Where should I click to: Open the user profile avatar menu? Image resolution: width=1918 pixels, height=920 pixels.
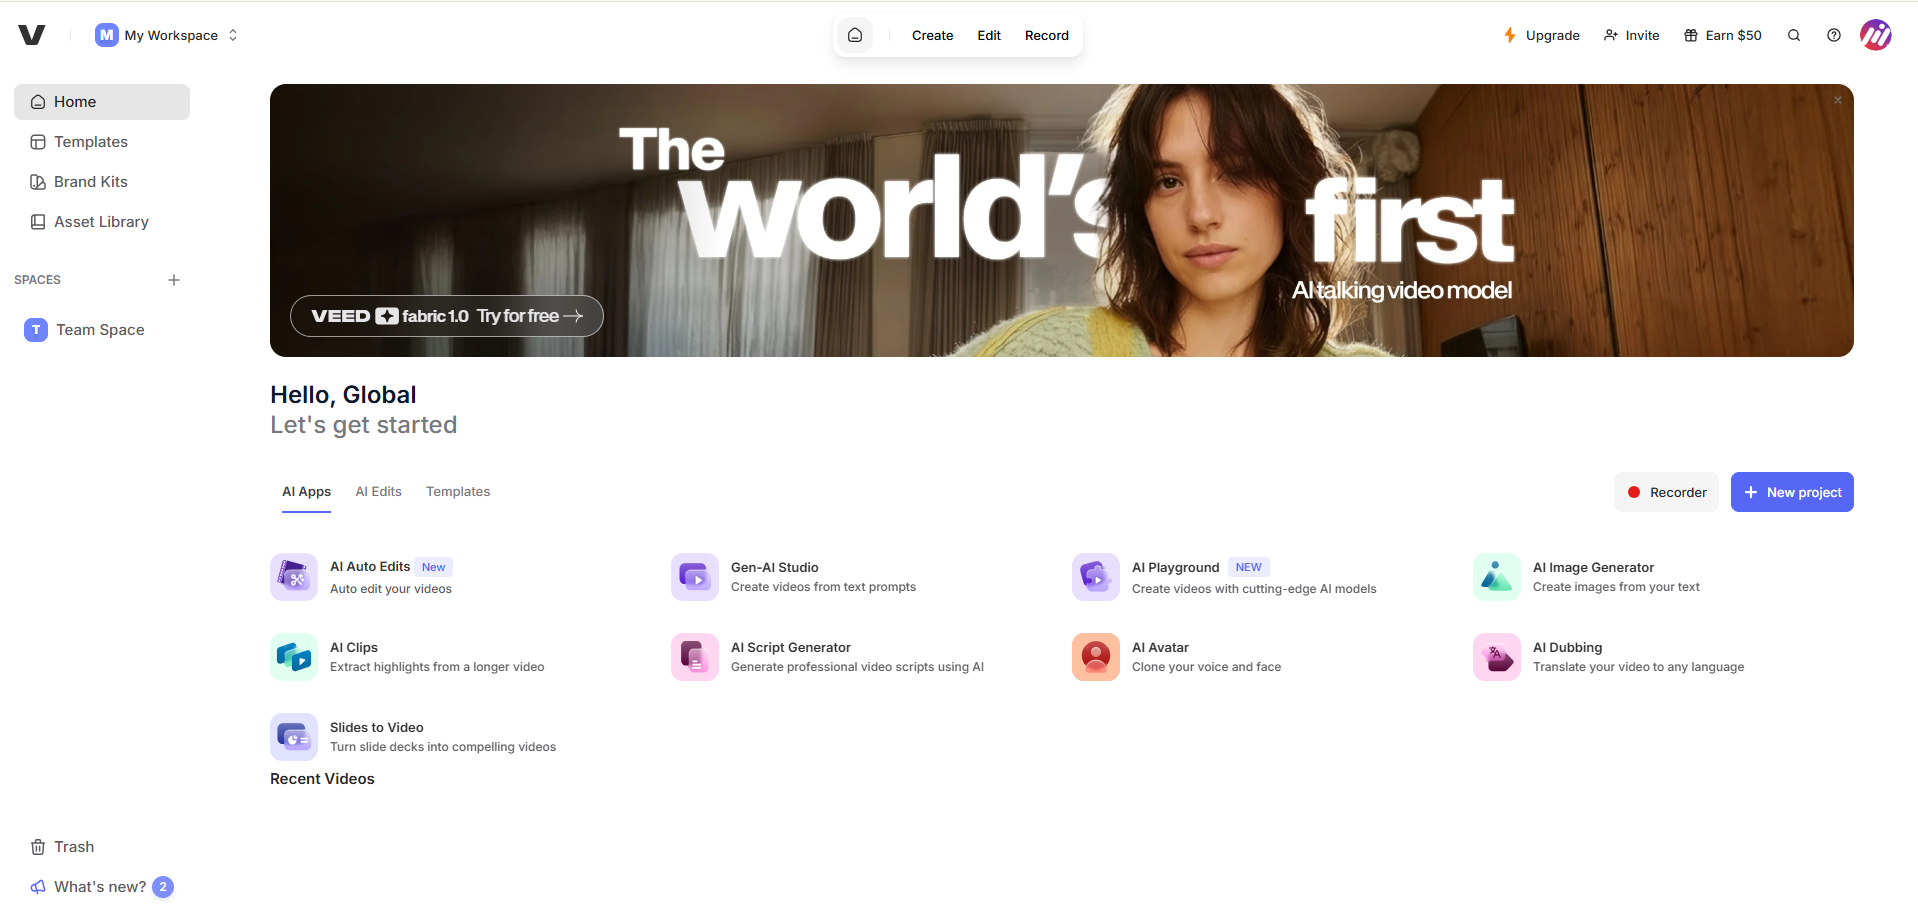coord(1876,35)
